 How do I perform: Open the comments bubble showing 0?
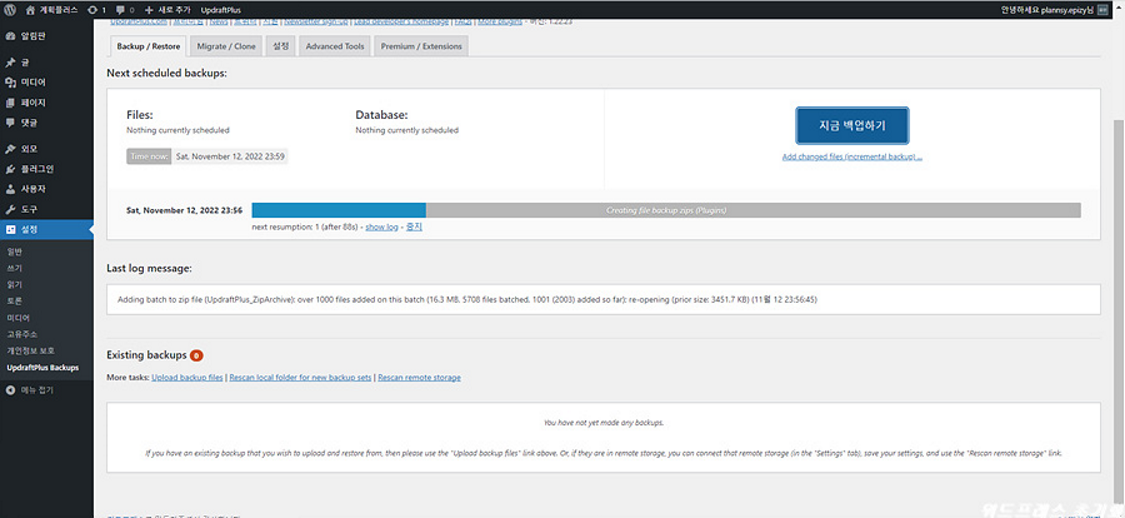pos(125,10)
